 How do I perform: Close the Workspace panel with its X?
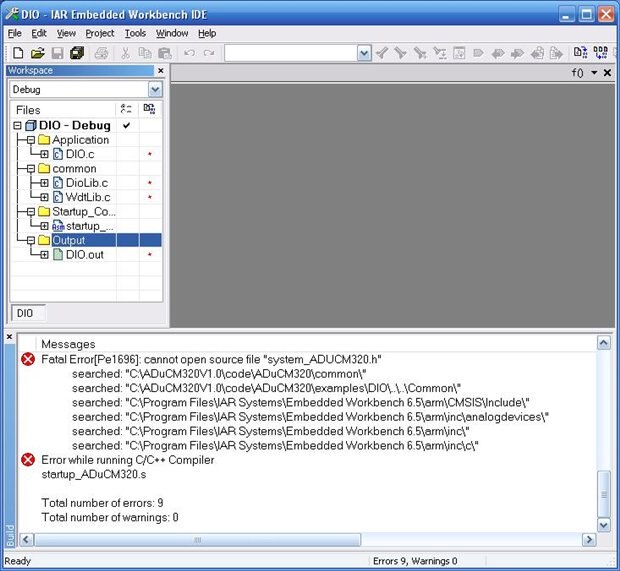(160, 71)
